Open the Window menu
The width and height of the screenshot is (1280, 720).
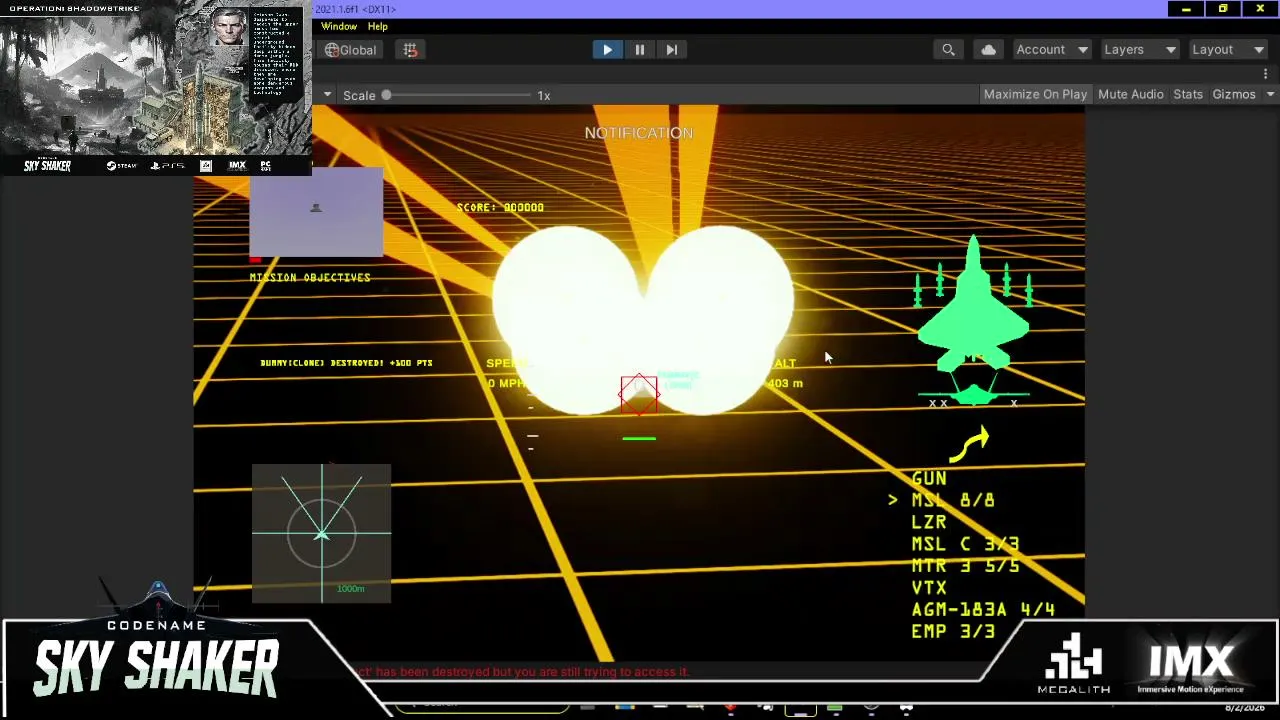coord(339,26)
